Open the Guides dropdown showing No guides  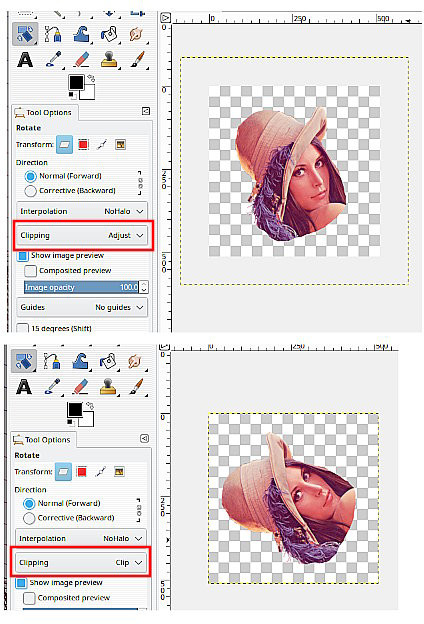pyautogui.click(x=82, y=307)
